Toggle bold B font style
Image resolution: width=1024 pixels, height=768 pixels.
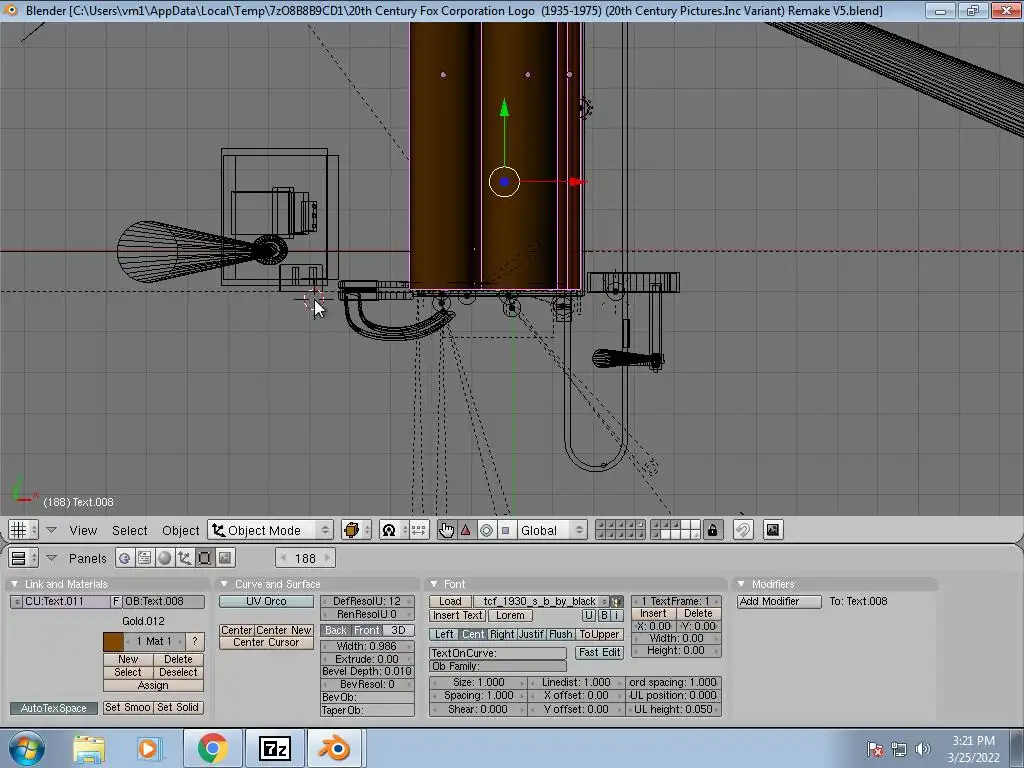click(x=604, y=615)
